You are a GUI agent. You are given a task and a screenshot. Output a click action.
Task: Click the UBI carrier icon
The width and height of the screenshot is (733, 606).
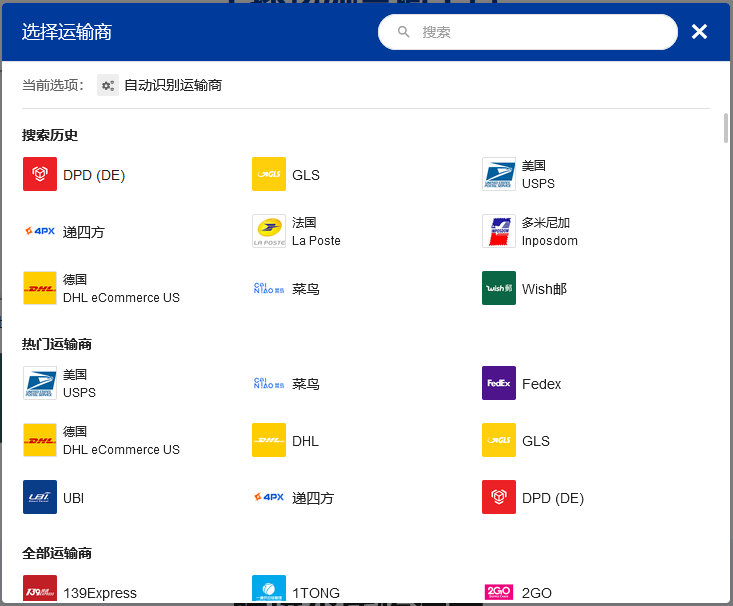(40, 497)
